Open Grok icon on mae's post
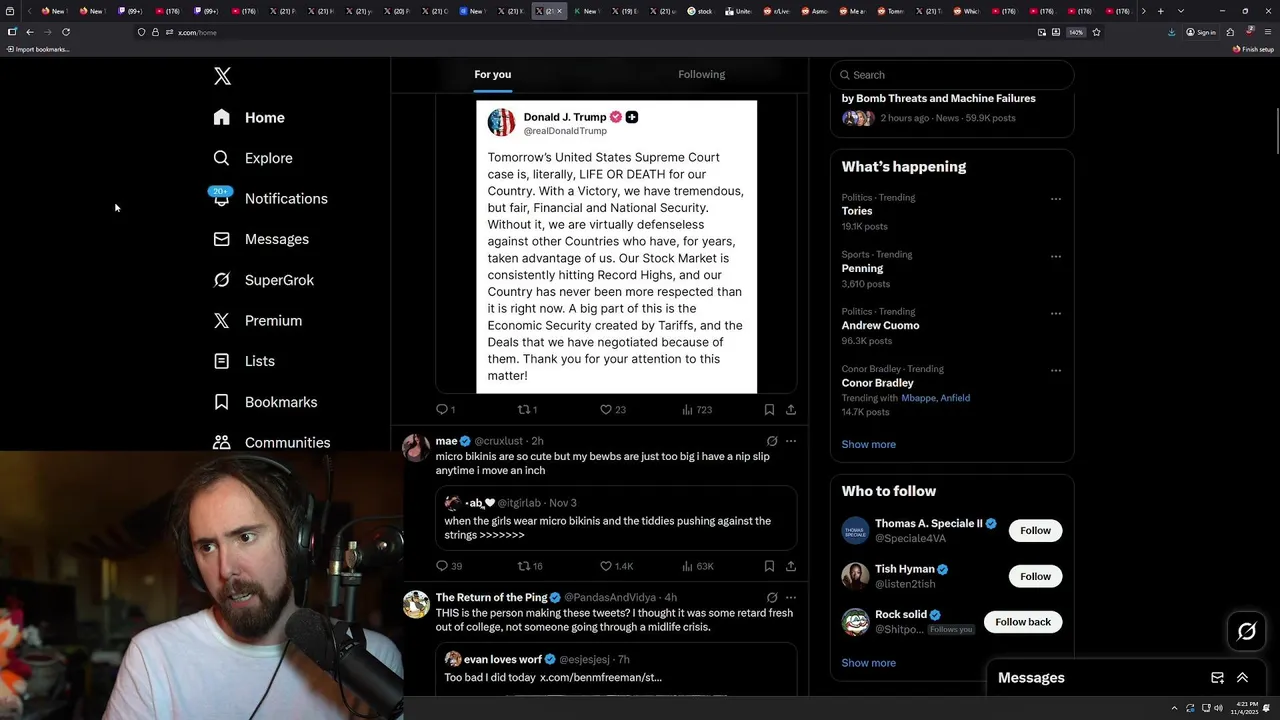The image size is (1280, 720). 772,441
